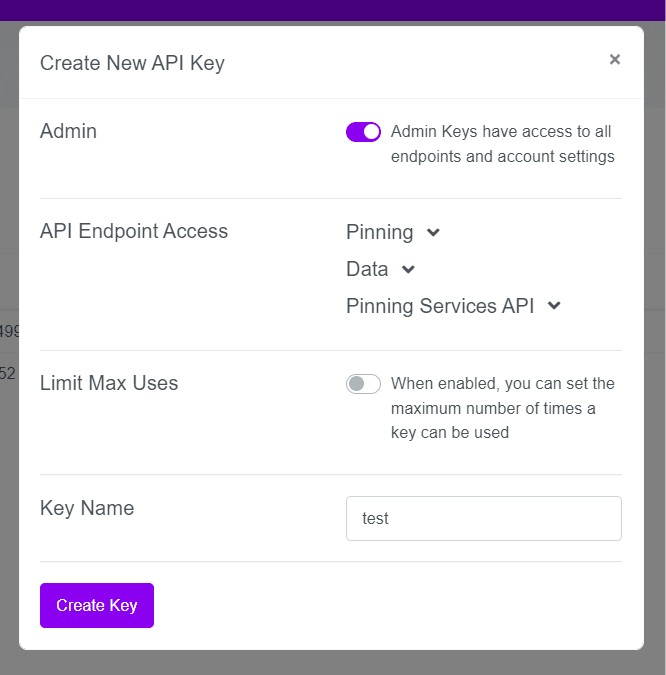Screen dimensions: 666x675
Task: Open the Pinning endpoint section label
Action: pyautogui.click(x=380, y=232)
